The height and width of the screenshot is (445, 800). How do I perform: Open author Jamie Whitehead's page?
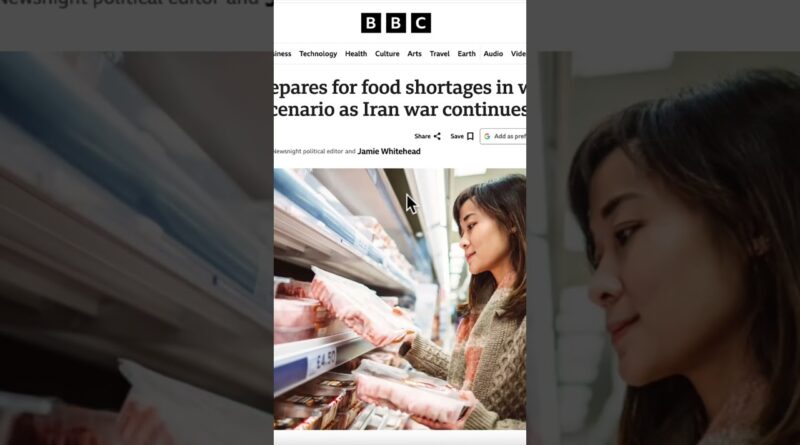point(389,151)
